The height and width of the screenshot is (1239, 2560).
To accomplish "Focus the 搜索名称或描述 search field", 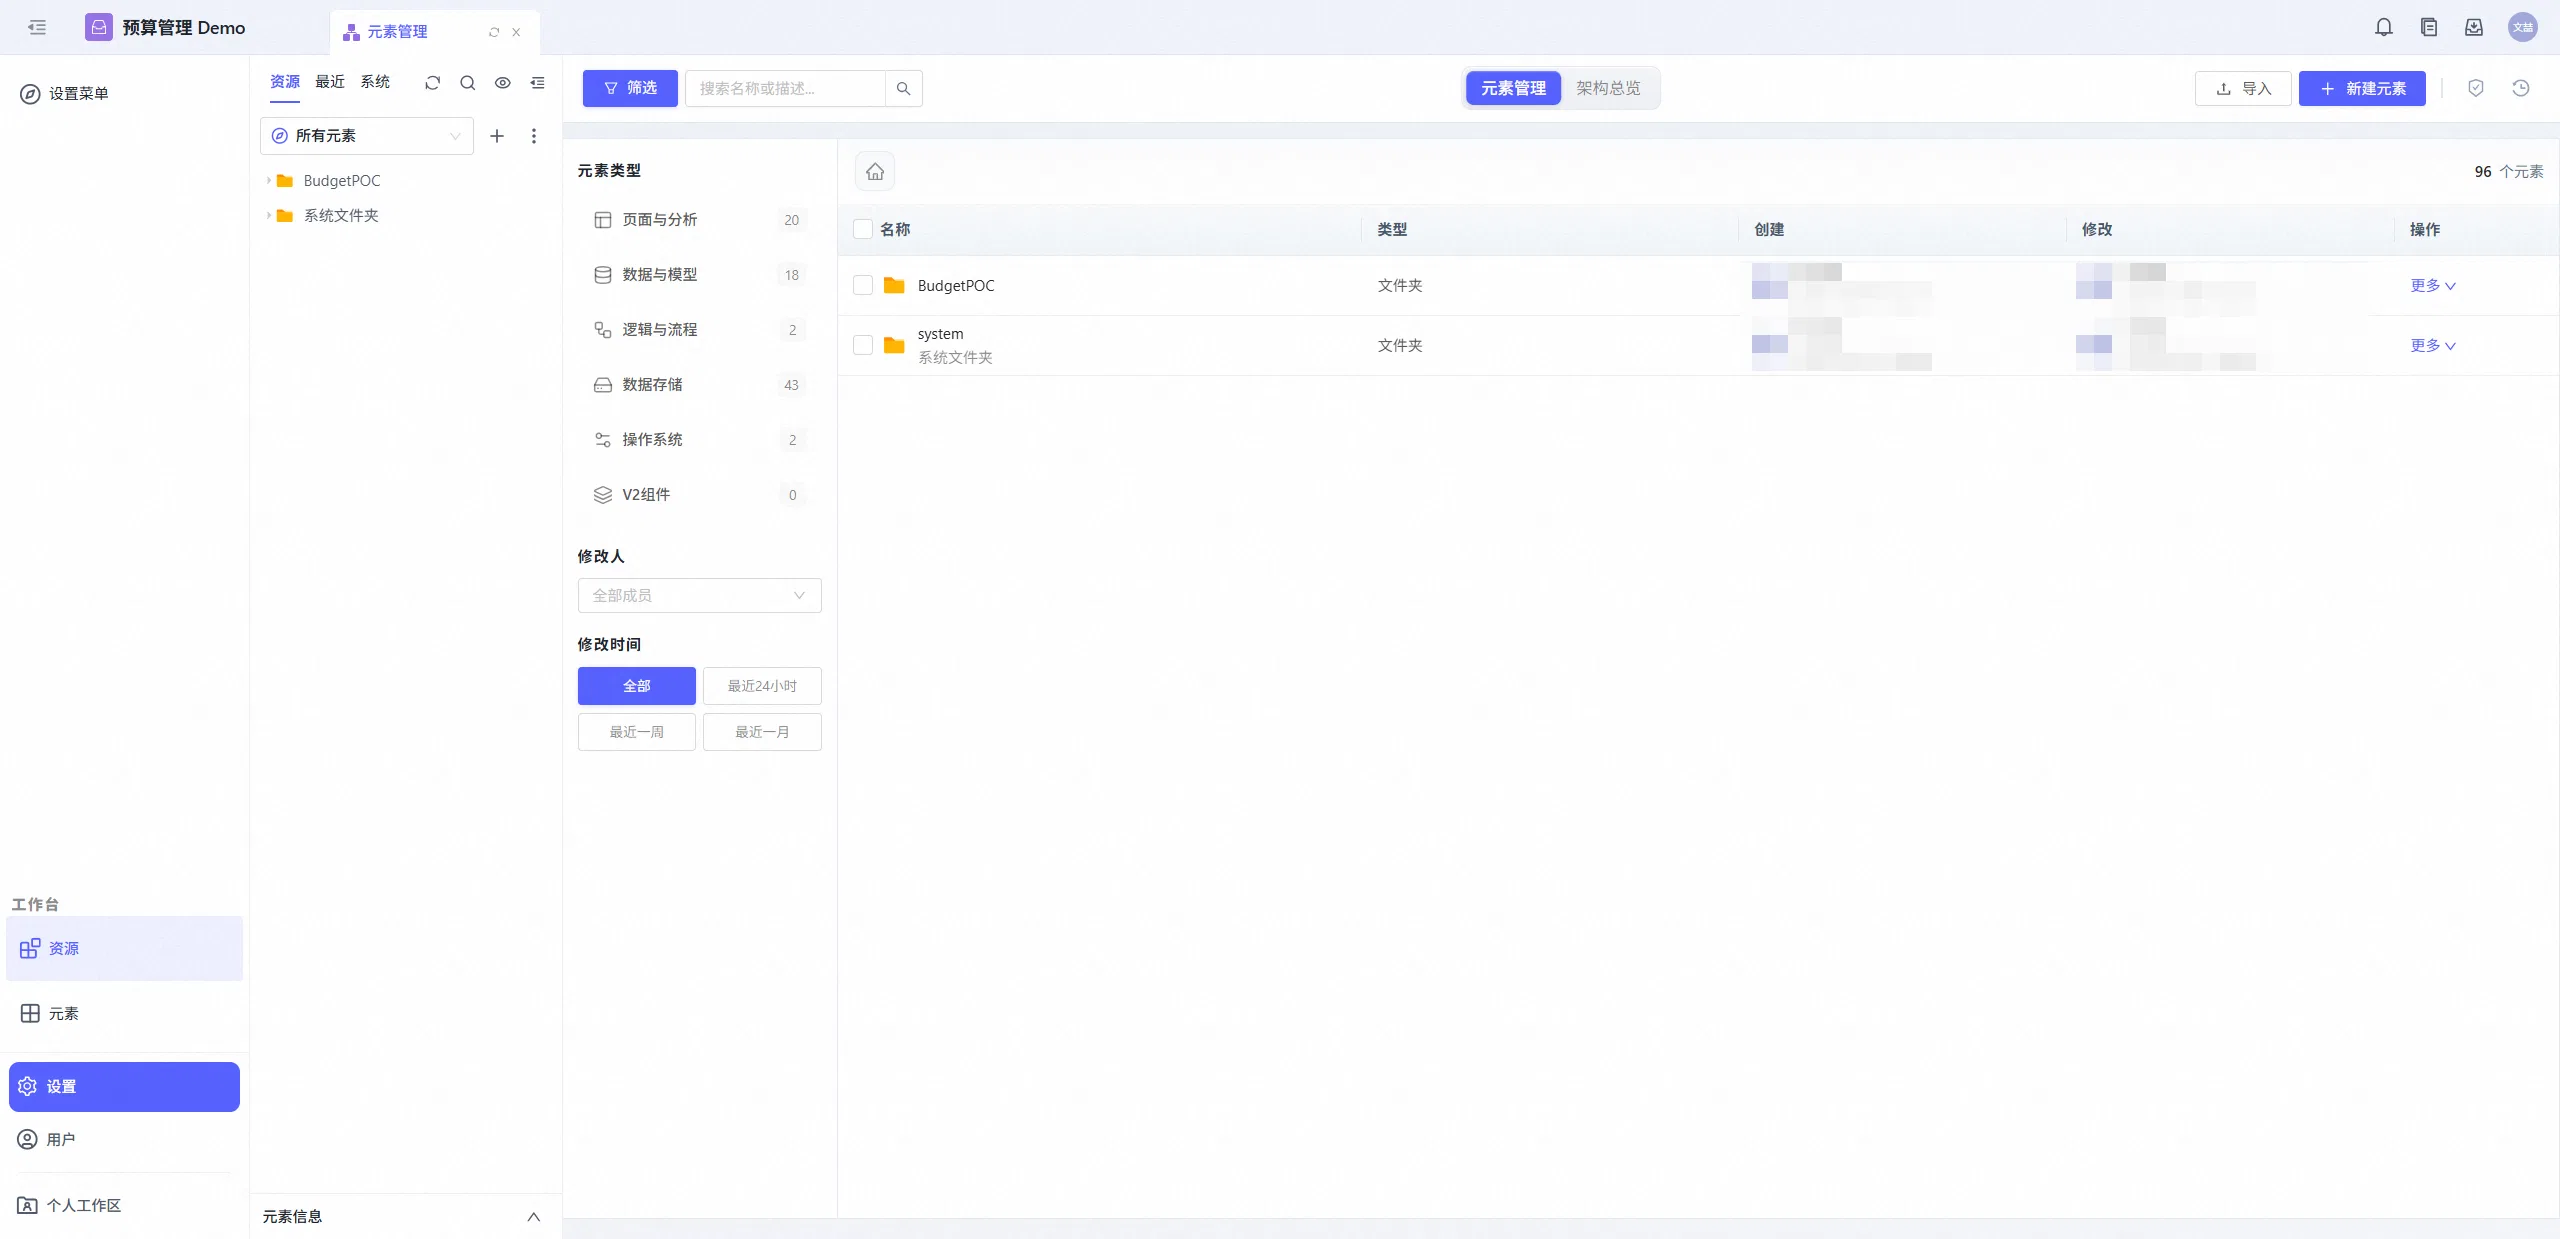I will (785, 89).
